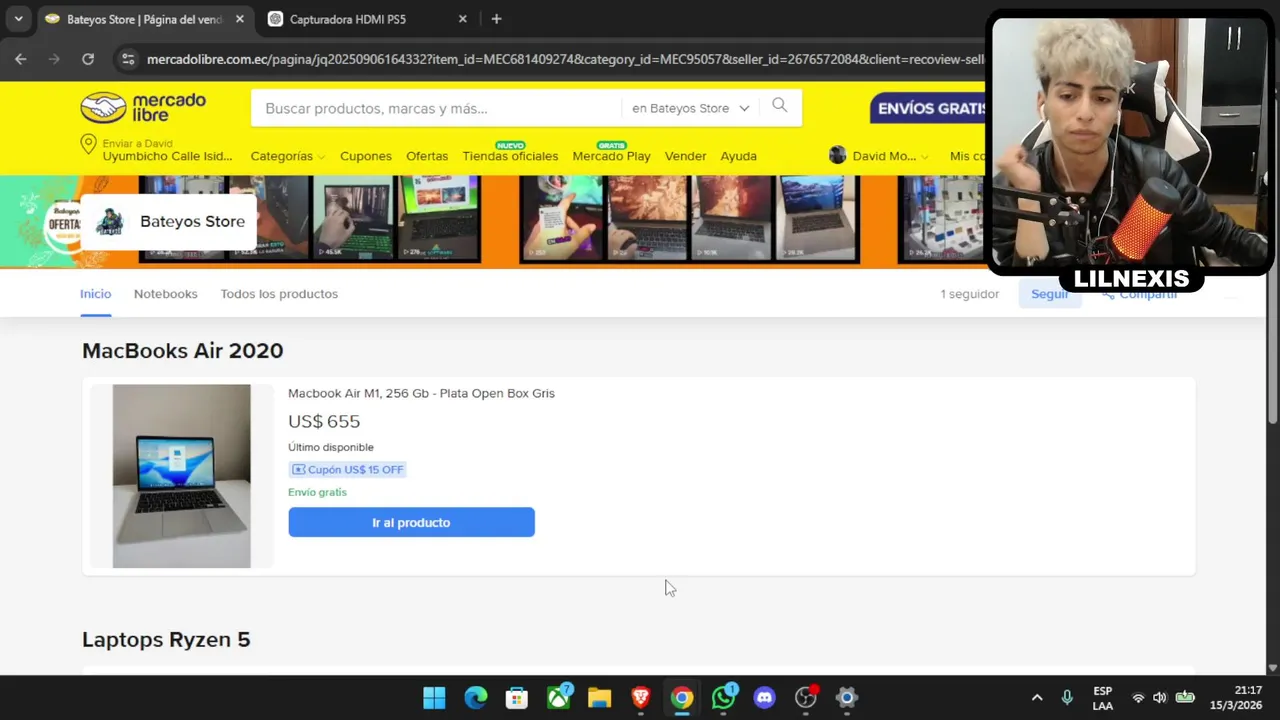
Task: Click the ESP LAA language indicator
Action: (x=1102, y=698)
